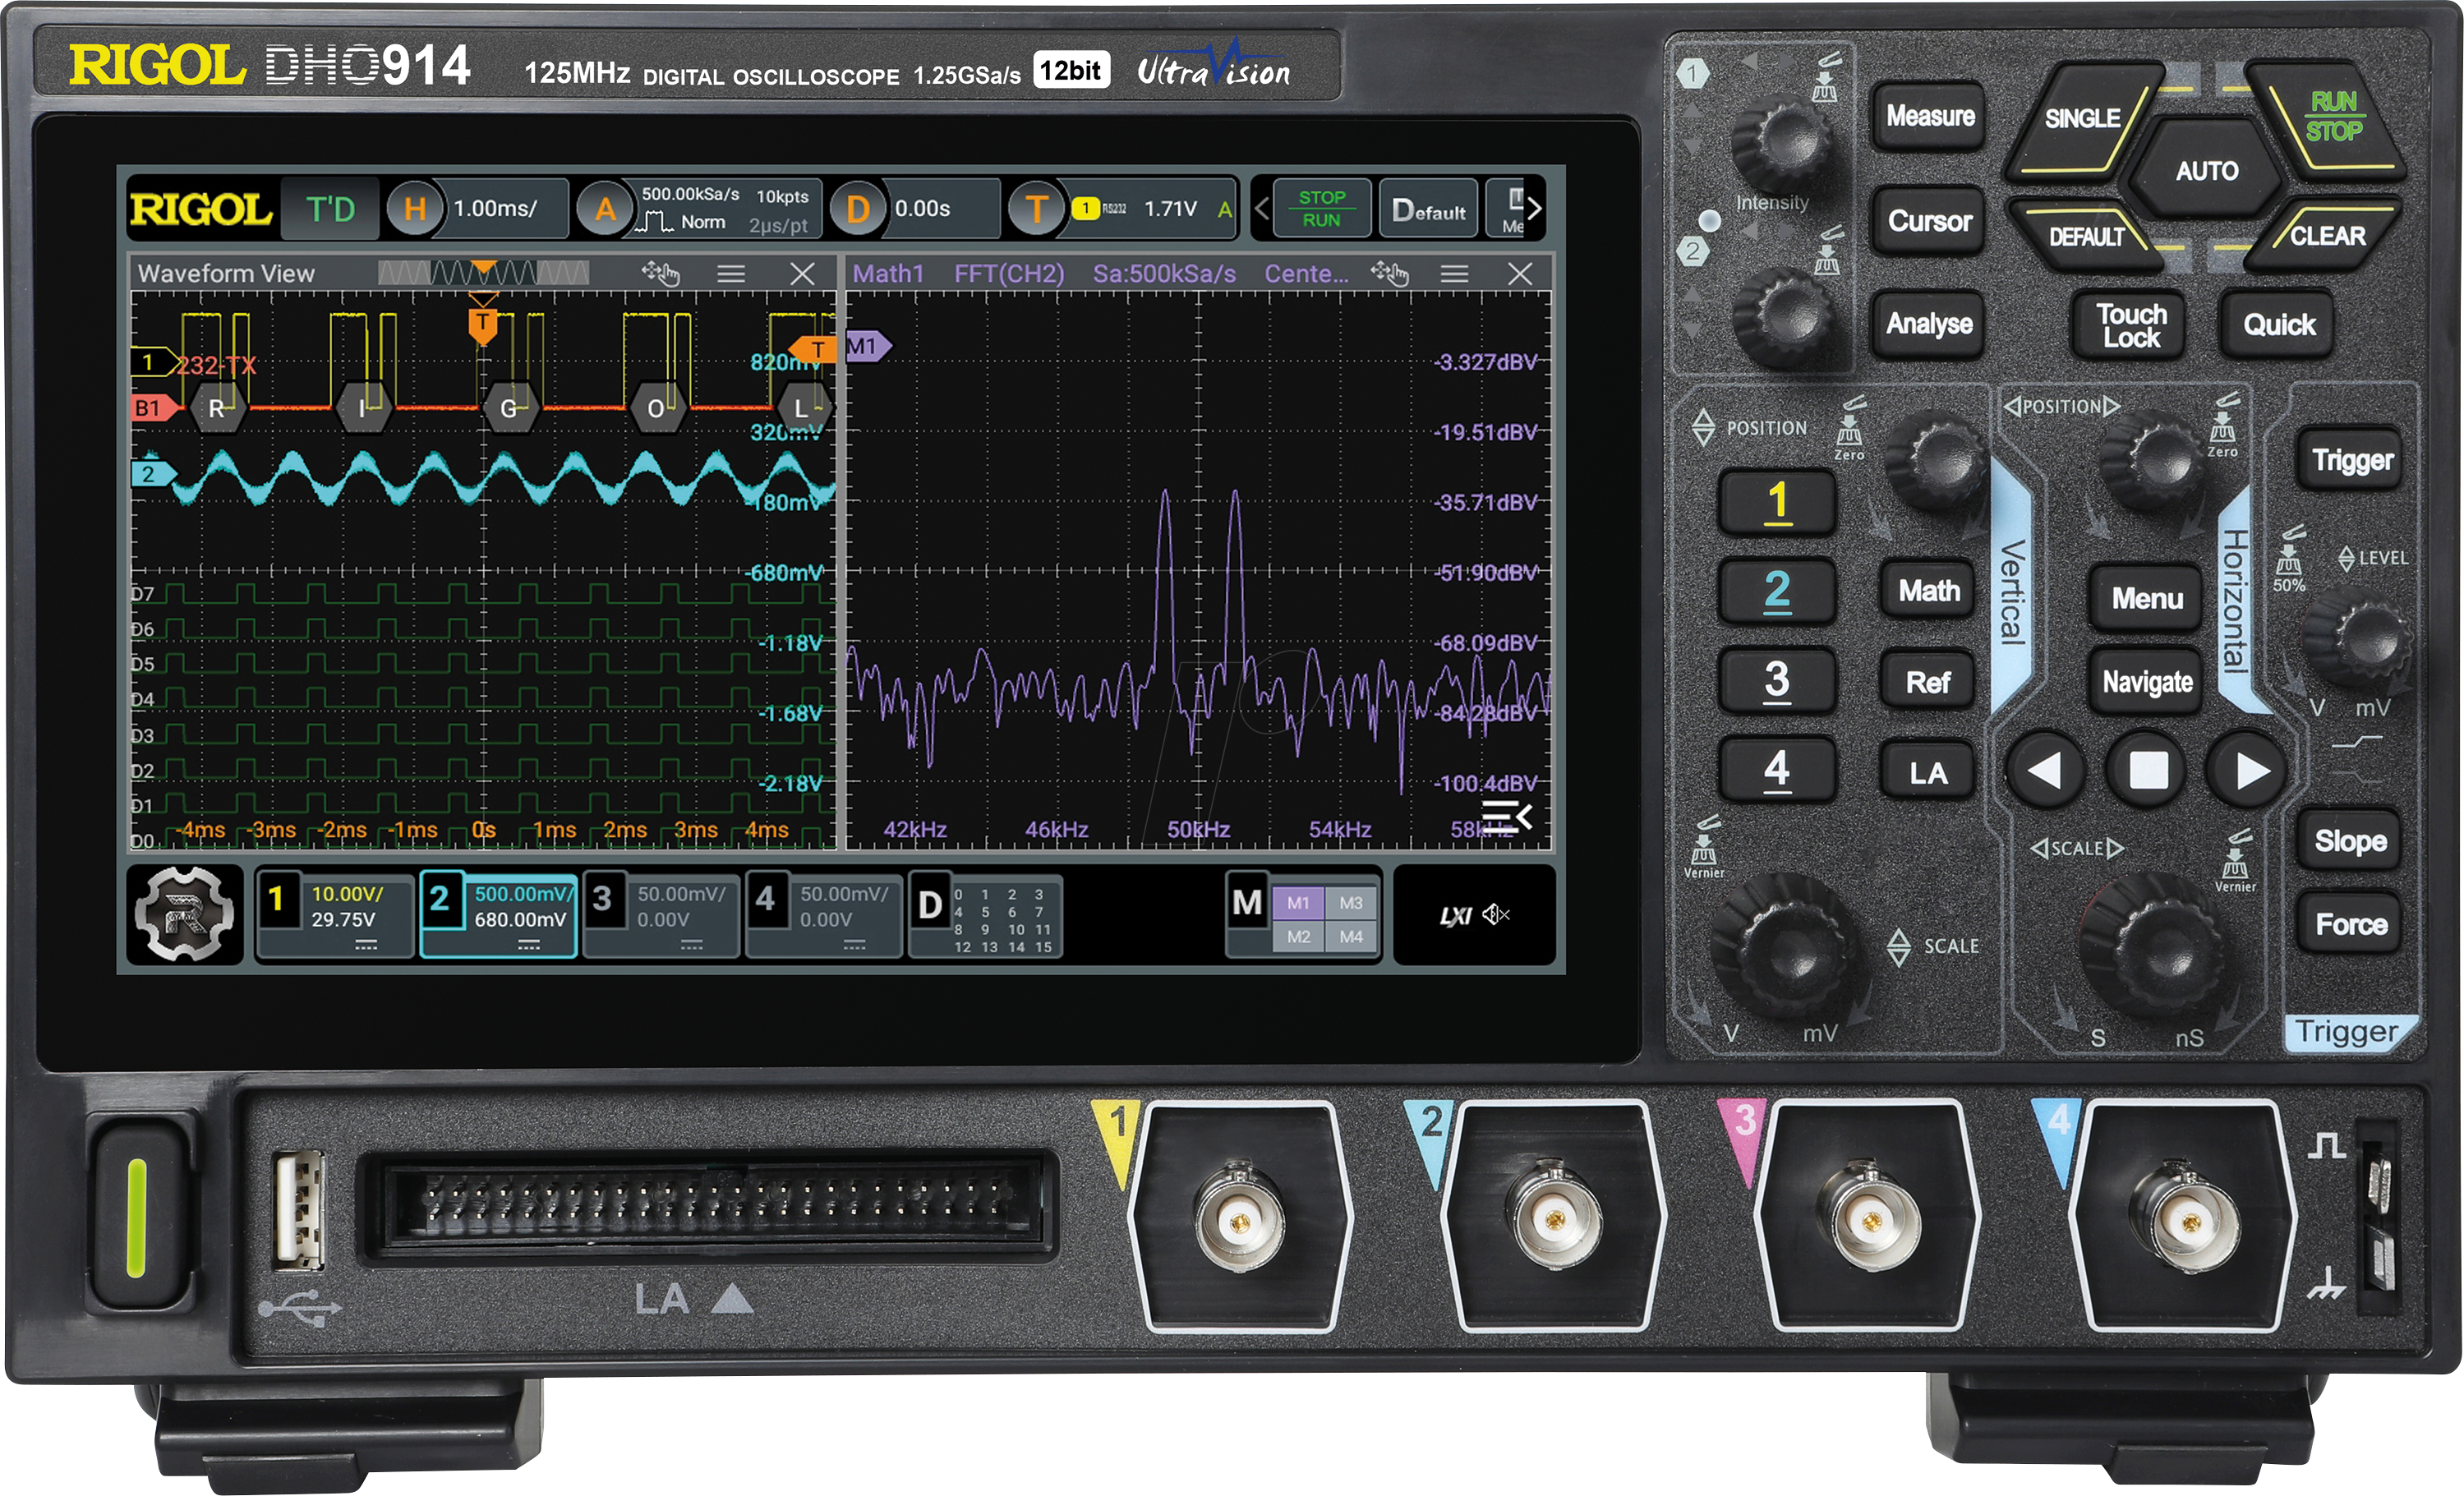Close the Waveform View window

pyautogui.click(x=802, y=273)
